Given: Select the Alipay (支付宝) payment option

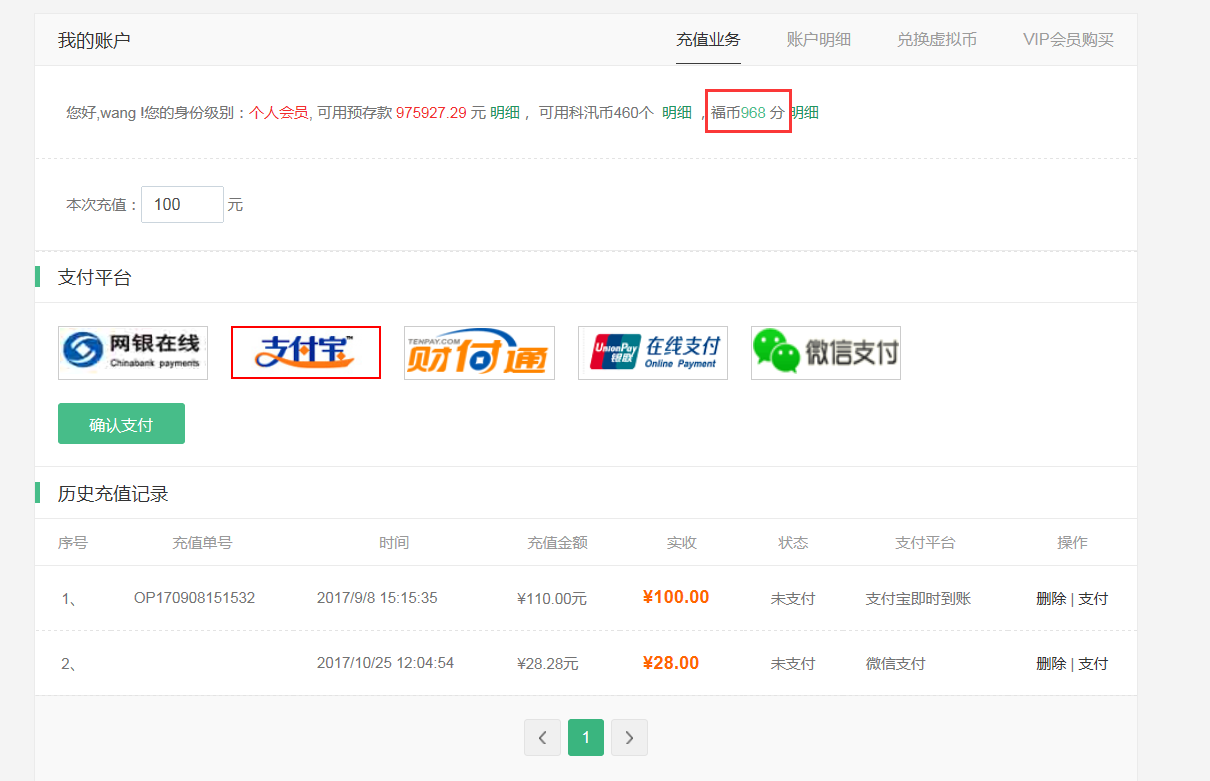Looking at the screenshot, I should 305,352.
